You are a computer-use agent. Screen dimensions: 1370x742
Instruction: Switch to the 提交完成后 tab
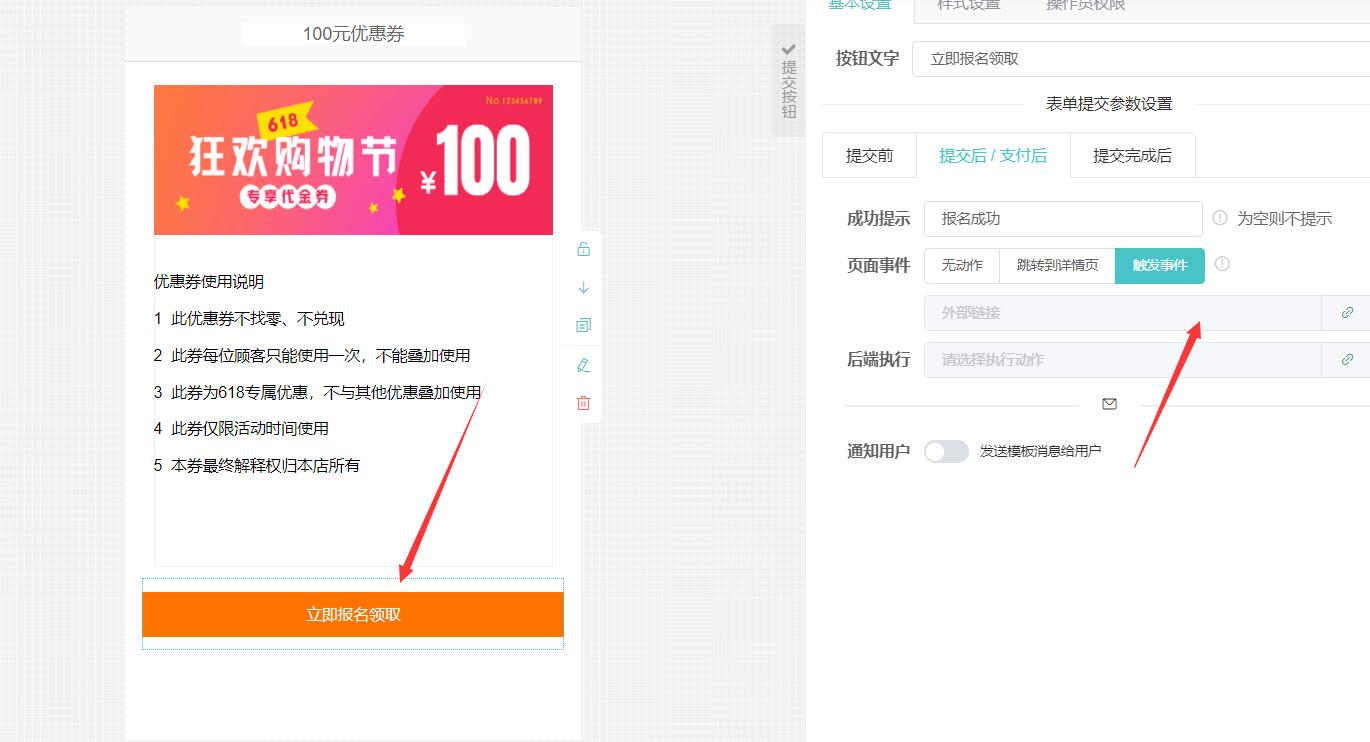click(x=1132, y=155)
